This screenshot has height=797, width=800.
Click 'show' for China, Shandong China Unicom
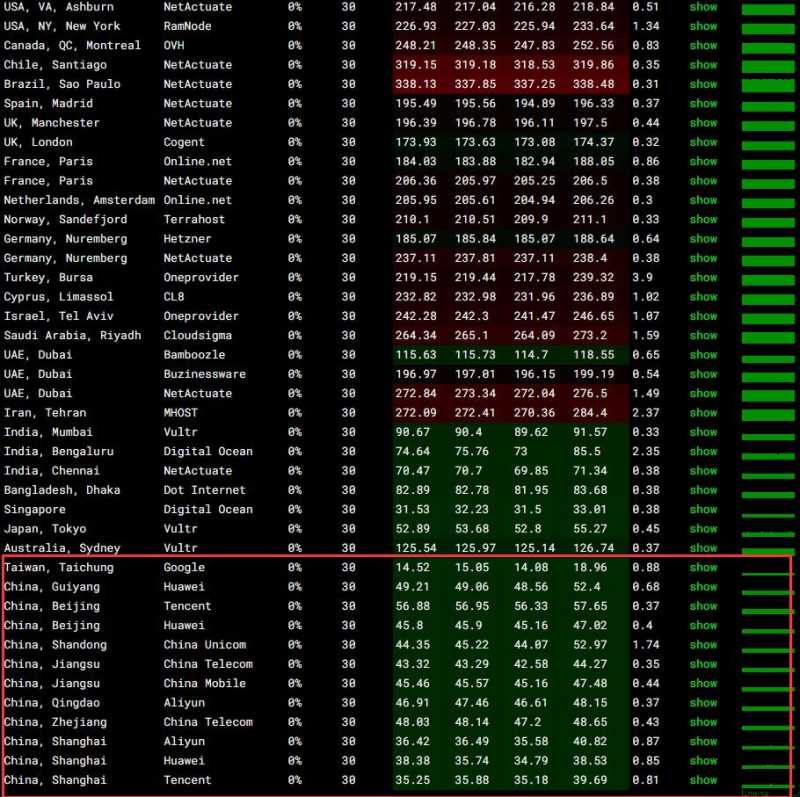pyautogui.click(x=703, y=645)
